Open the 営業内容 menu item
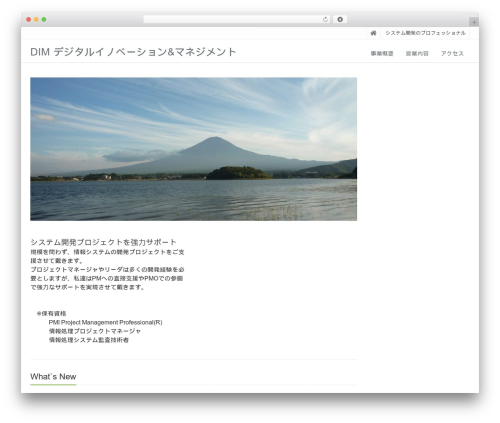Viewport: 500px width, 423px height. (417, 53)
